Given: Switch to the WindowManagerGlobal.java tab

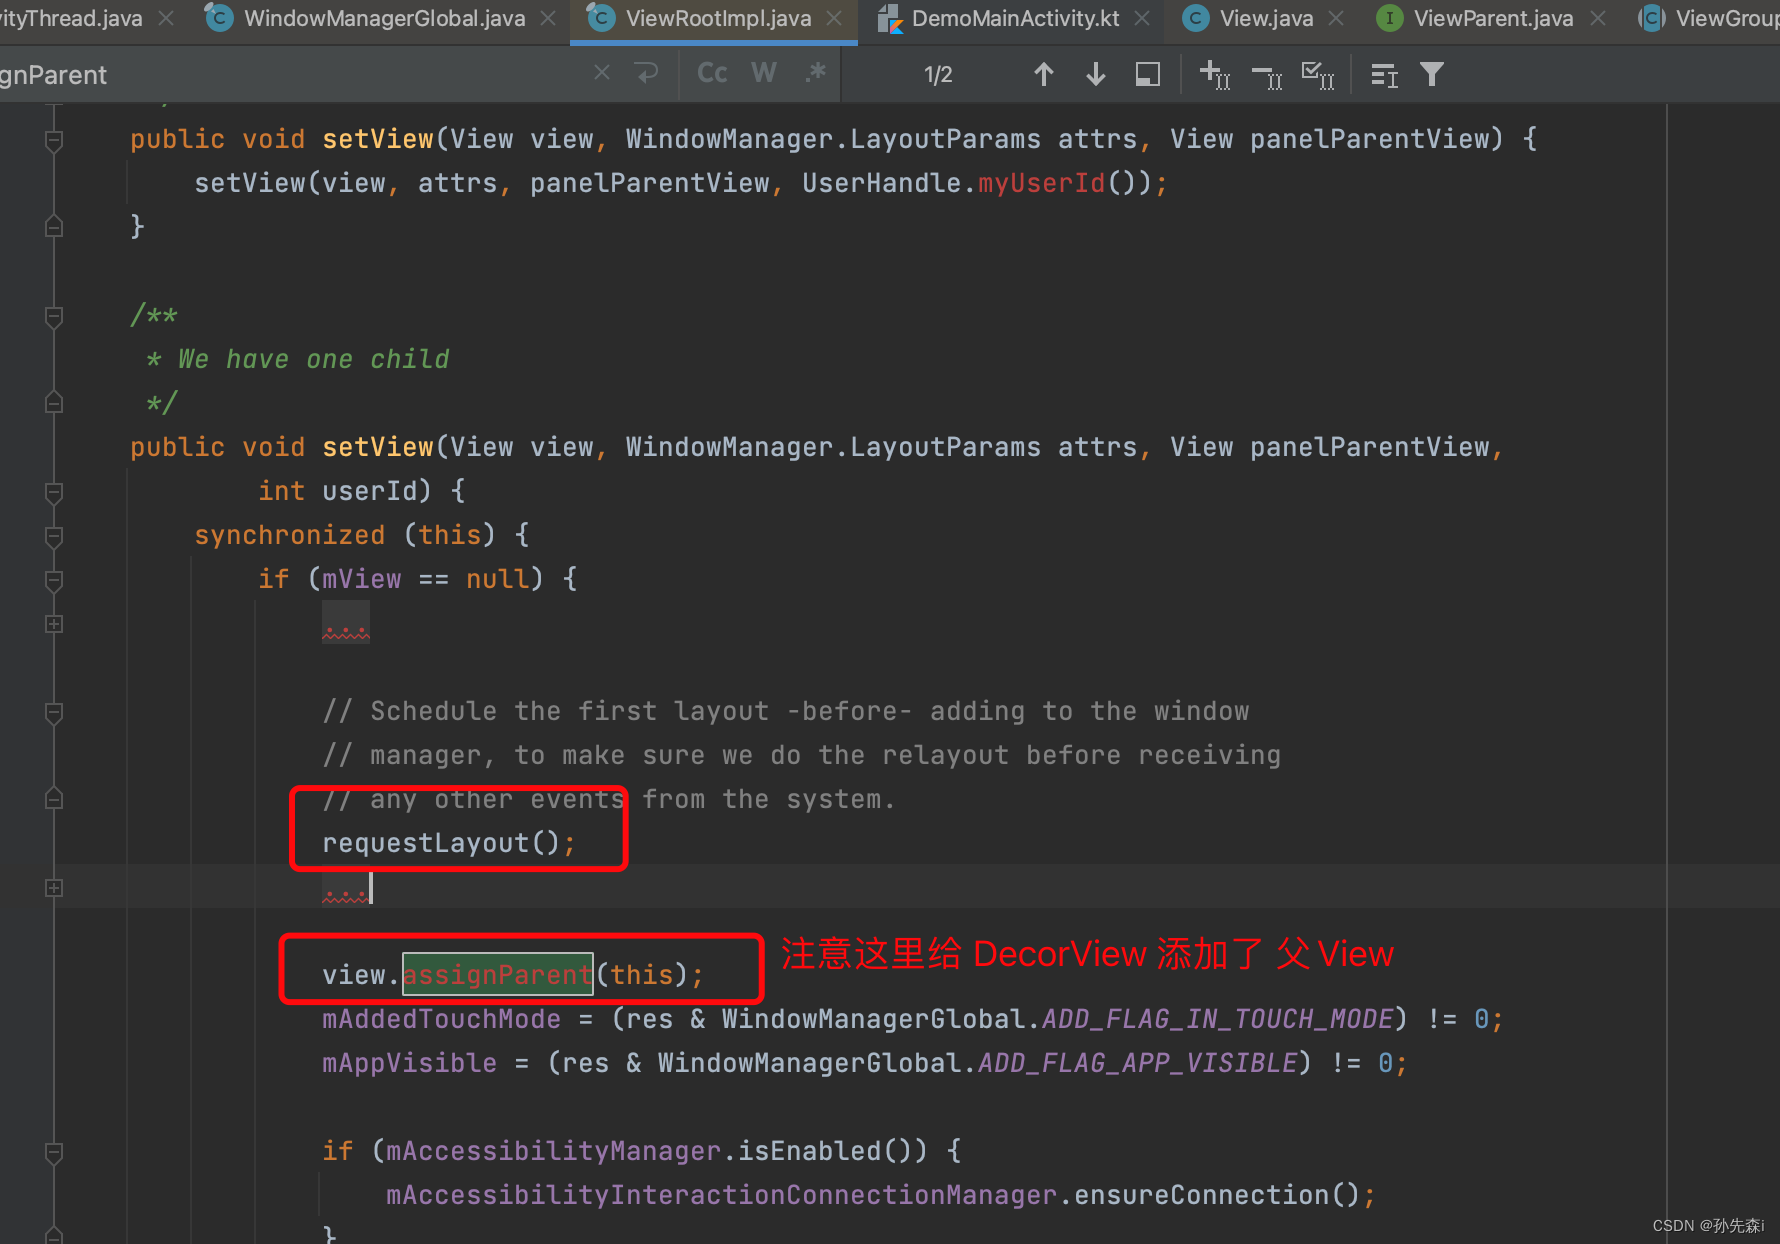Looking at the screenshot, I should click(384, 18).
